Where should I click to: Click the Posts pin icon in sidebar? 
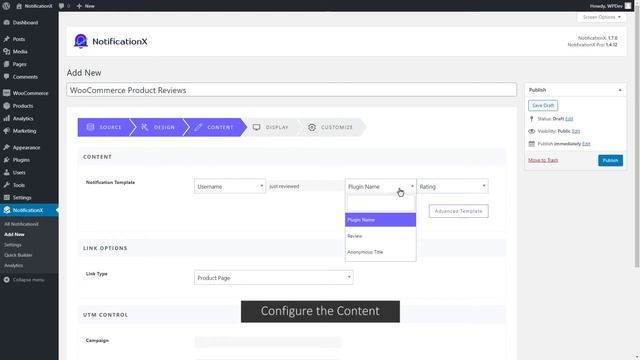(7, 39)
